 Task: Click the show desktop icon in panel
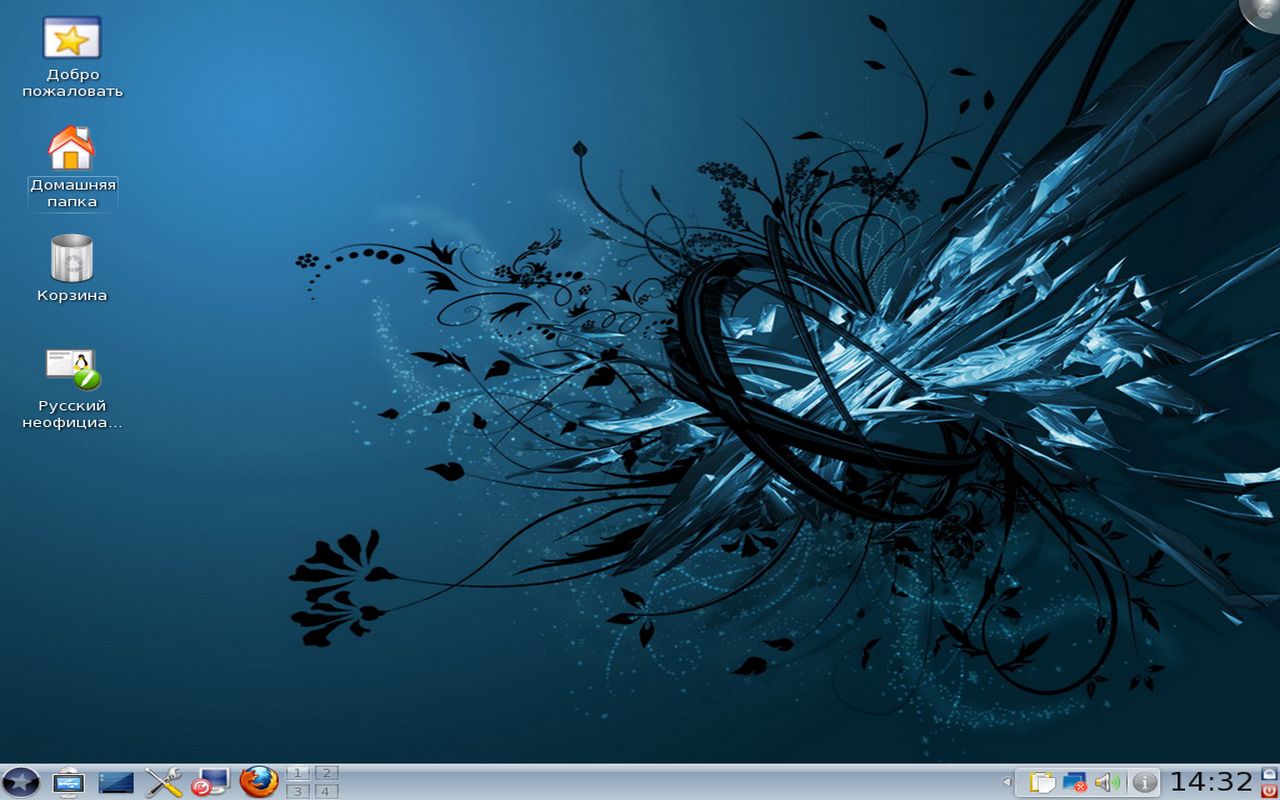[x=68, y=782]
